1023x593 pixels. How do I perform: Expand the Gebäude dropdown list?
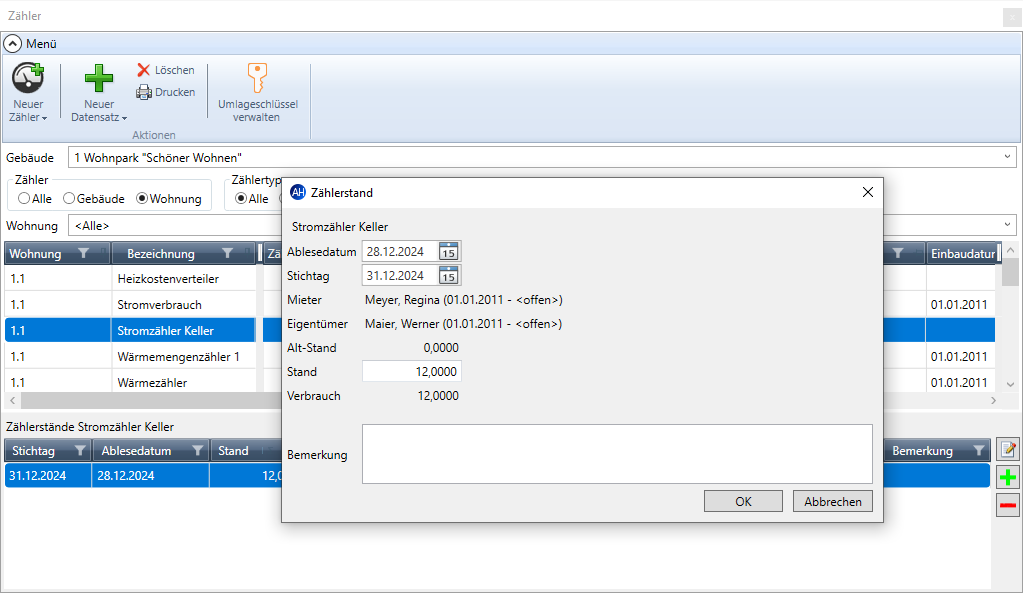(x=1006, y=158)
